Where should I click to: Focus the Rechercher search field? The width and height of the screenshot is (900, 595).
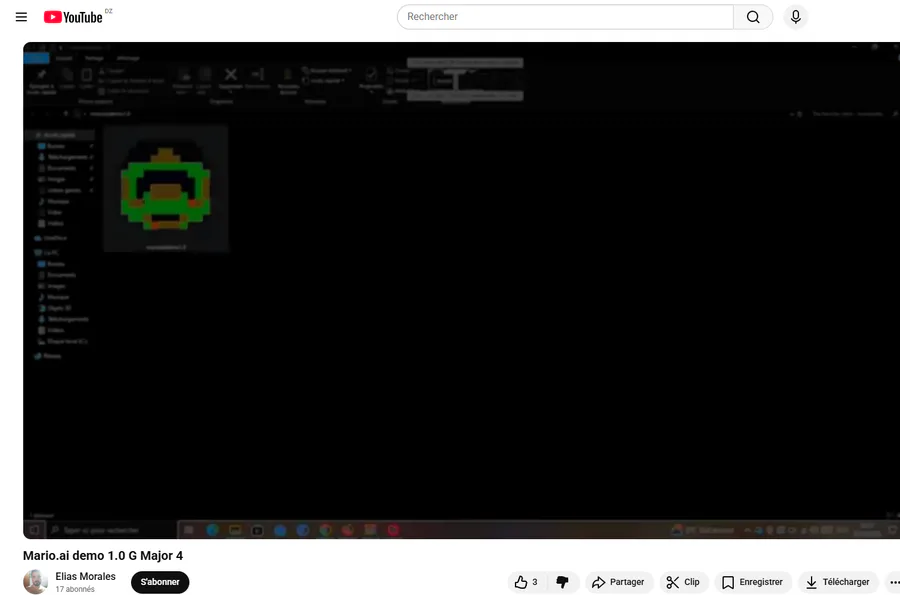click(x=565, y=17)
